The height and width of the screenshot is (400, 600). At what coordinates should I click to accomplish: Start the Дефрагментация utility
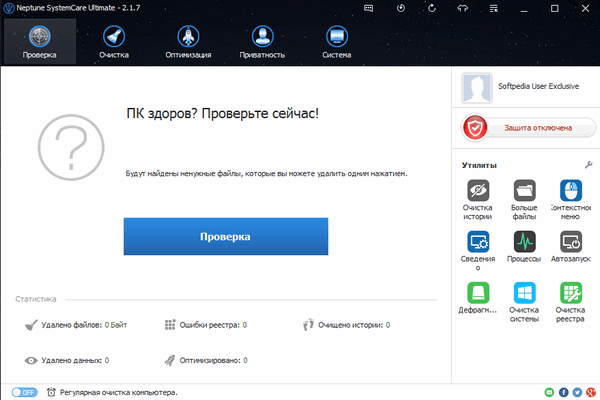pos(478,298)
